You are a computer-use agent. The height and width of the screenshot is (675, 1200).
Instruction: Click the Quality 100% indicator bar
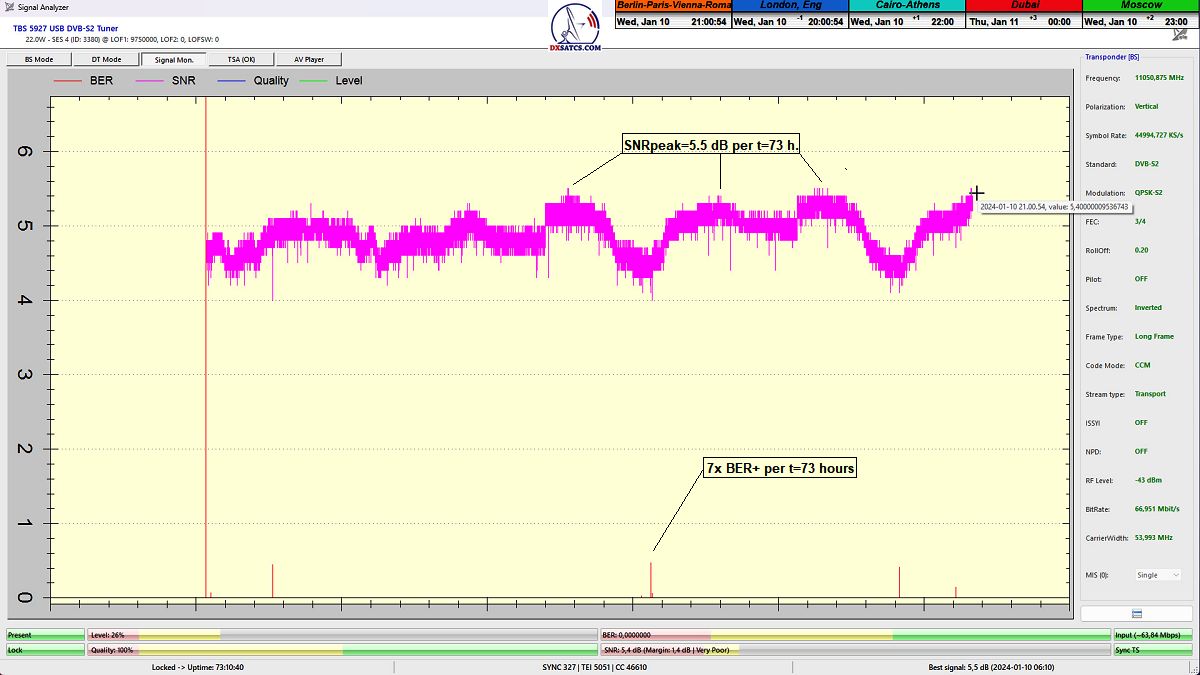tap(341, 650)
